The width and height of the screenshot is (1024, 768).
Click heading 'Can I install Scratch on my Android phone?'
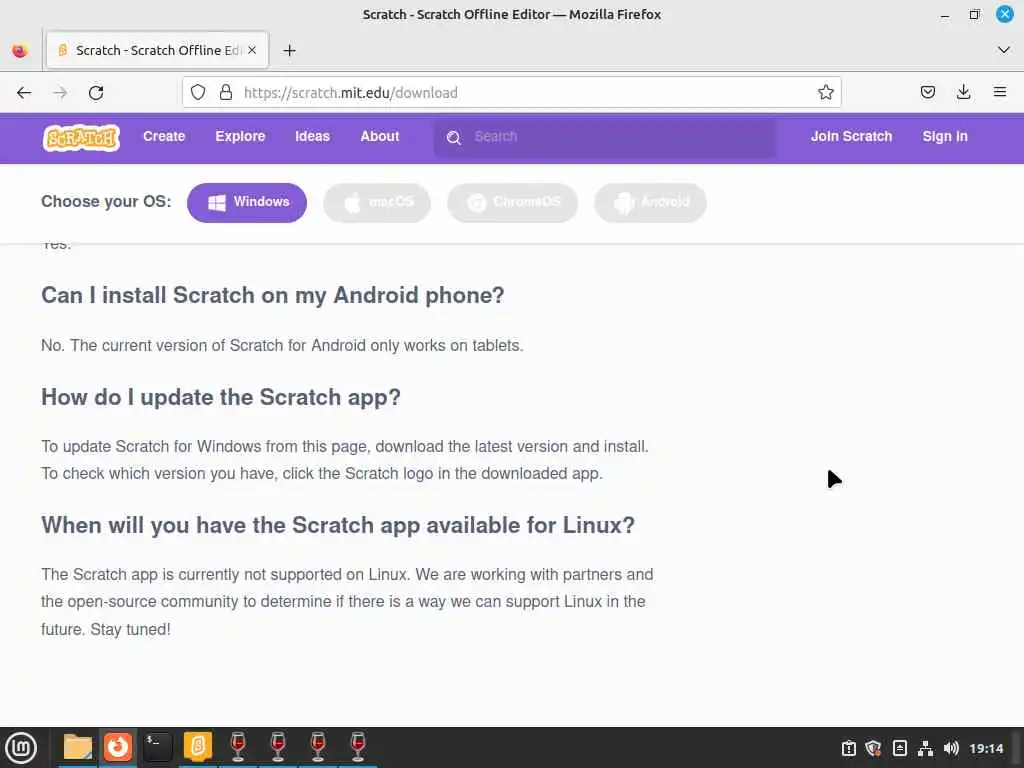coord(272,295)
